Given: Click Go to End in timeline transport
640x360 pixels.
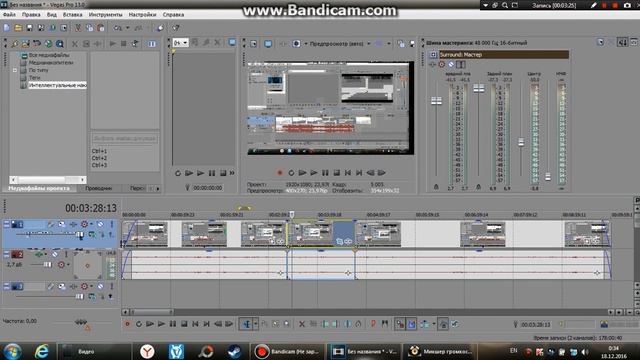Looking at the screenshot, I should [x=207, y=324].
